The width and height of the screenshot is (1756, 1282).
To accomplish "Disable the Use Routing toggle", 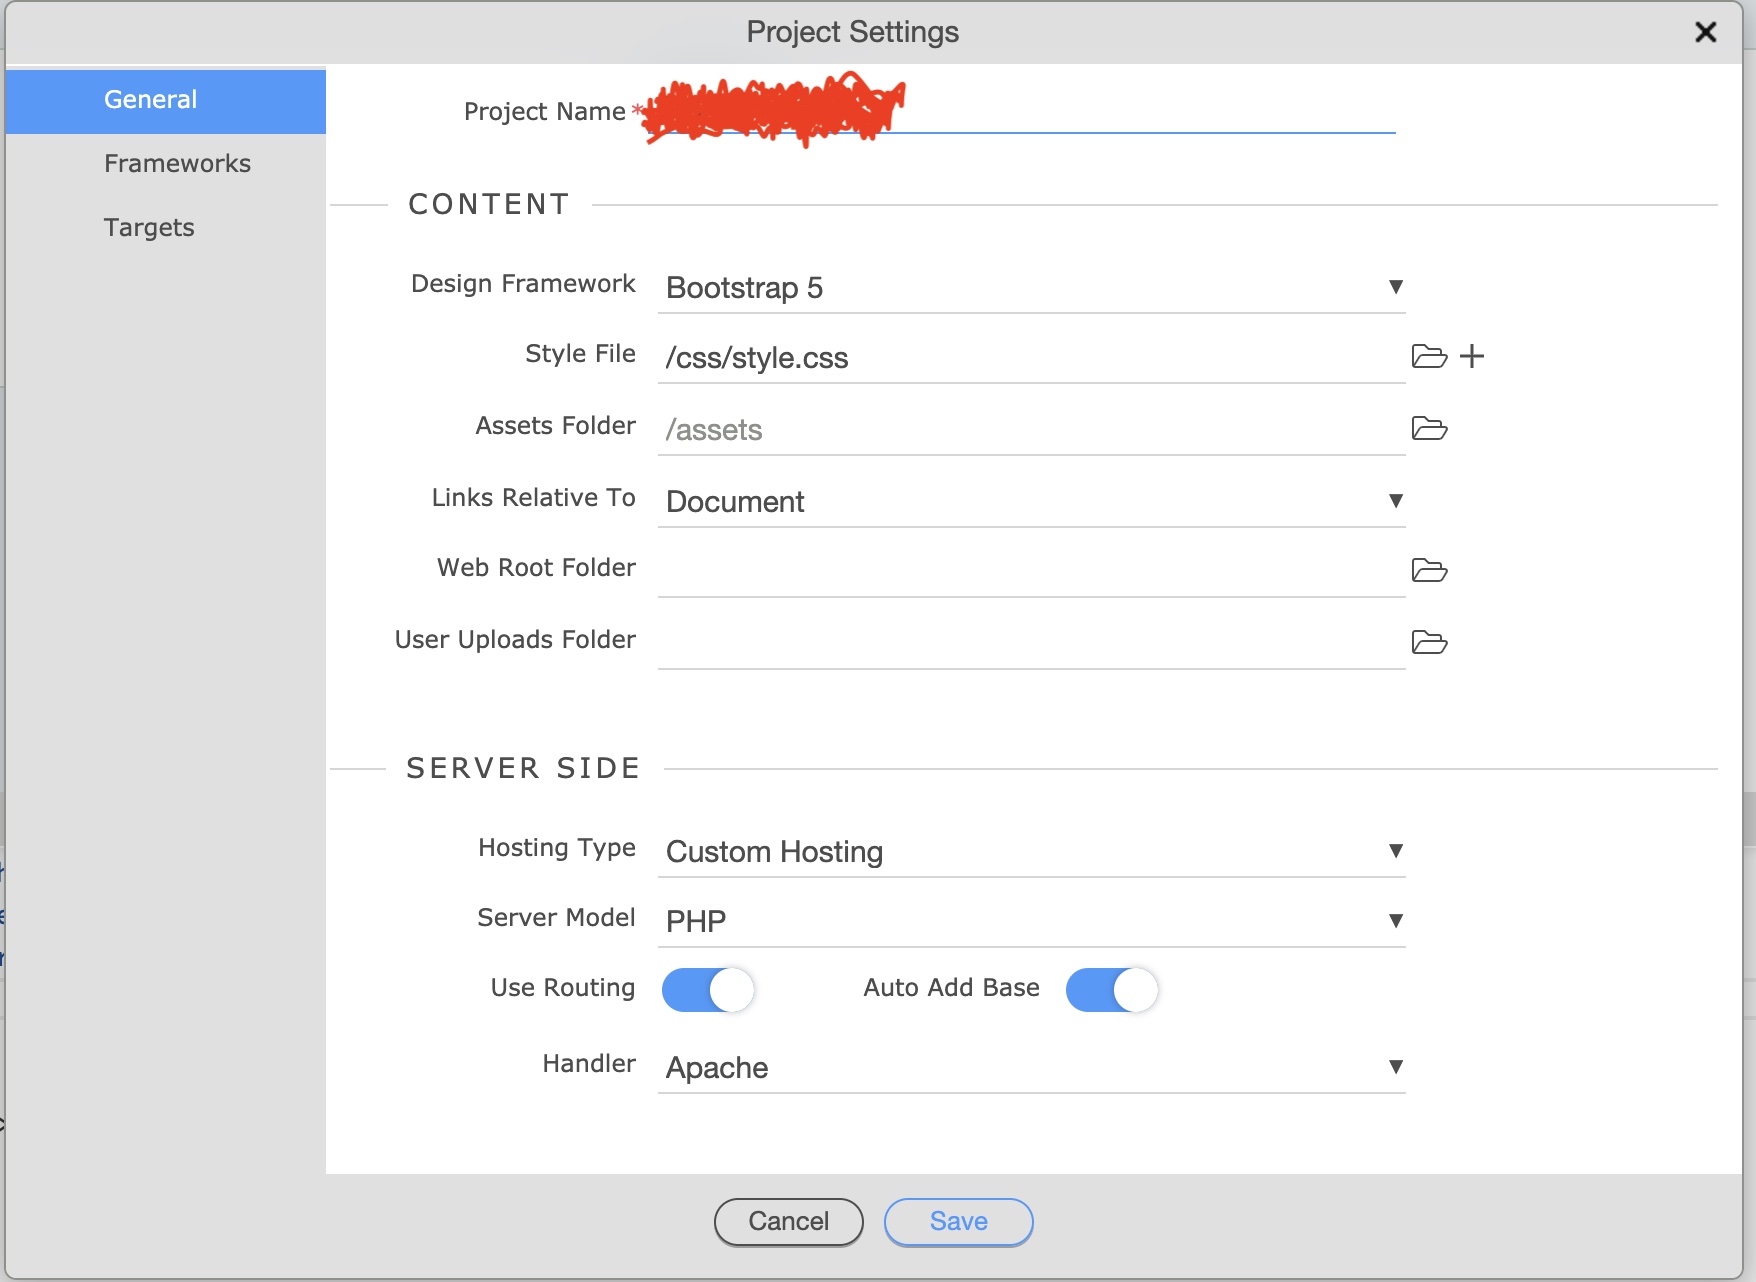I will (x=708, y=990).
